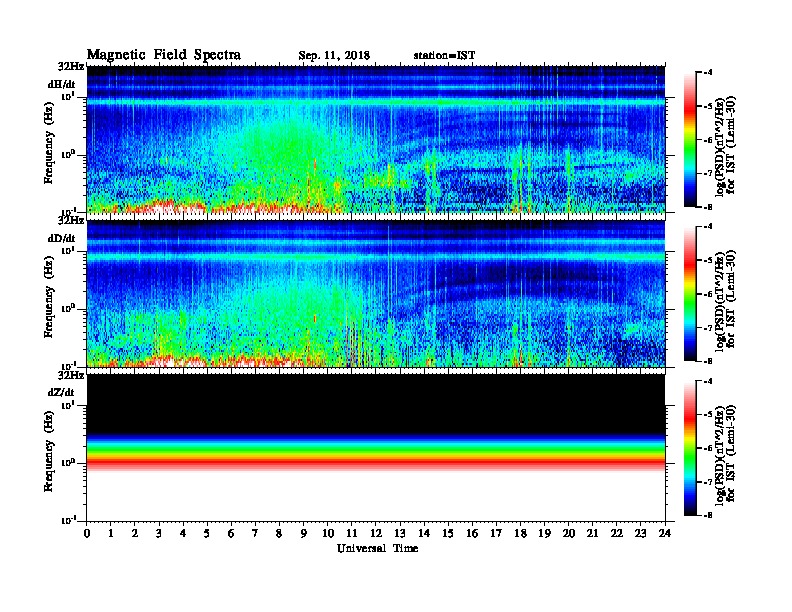Click the "19" tick on Universal Time axis
The width and height of the screenshot is (792, 612).
544,534
